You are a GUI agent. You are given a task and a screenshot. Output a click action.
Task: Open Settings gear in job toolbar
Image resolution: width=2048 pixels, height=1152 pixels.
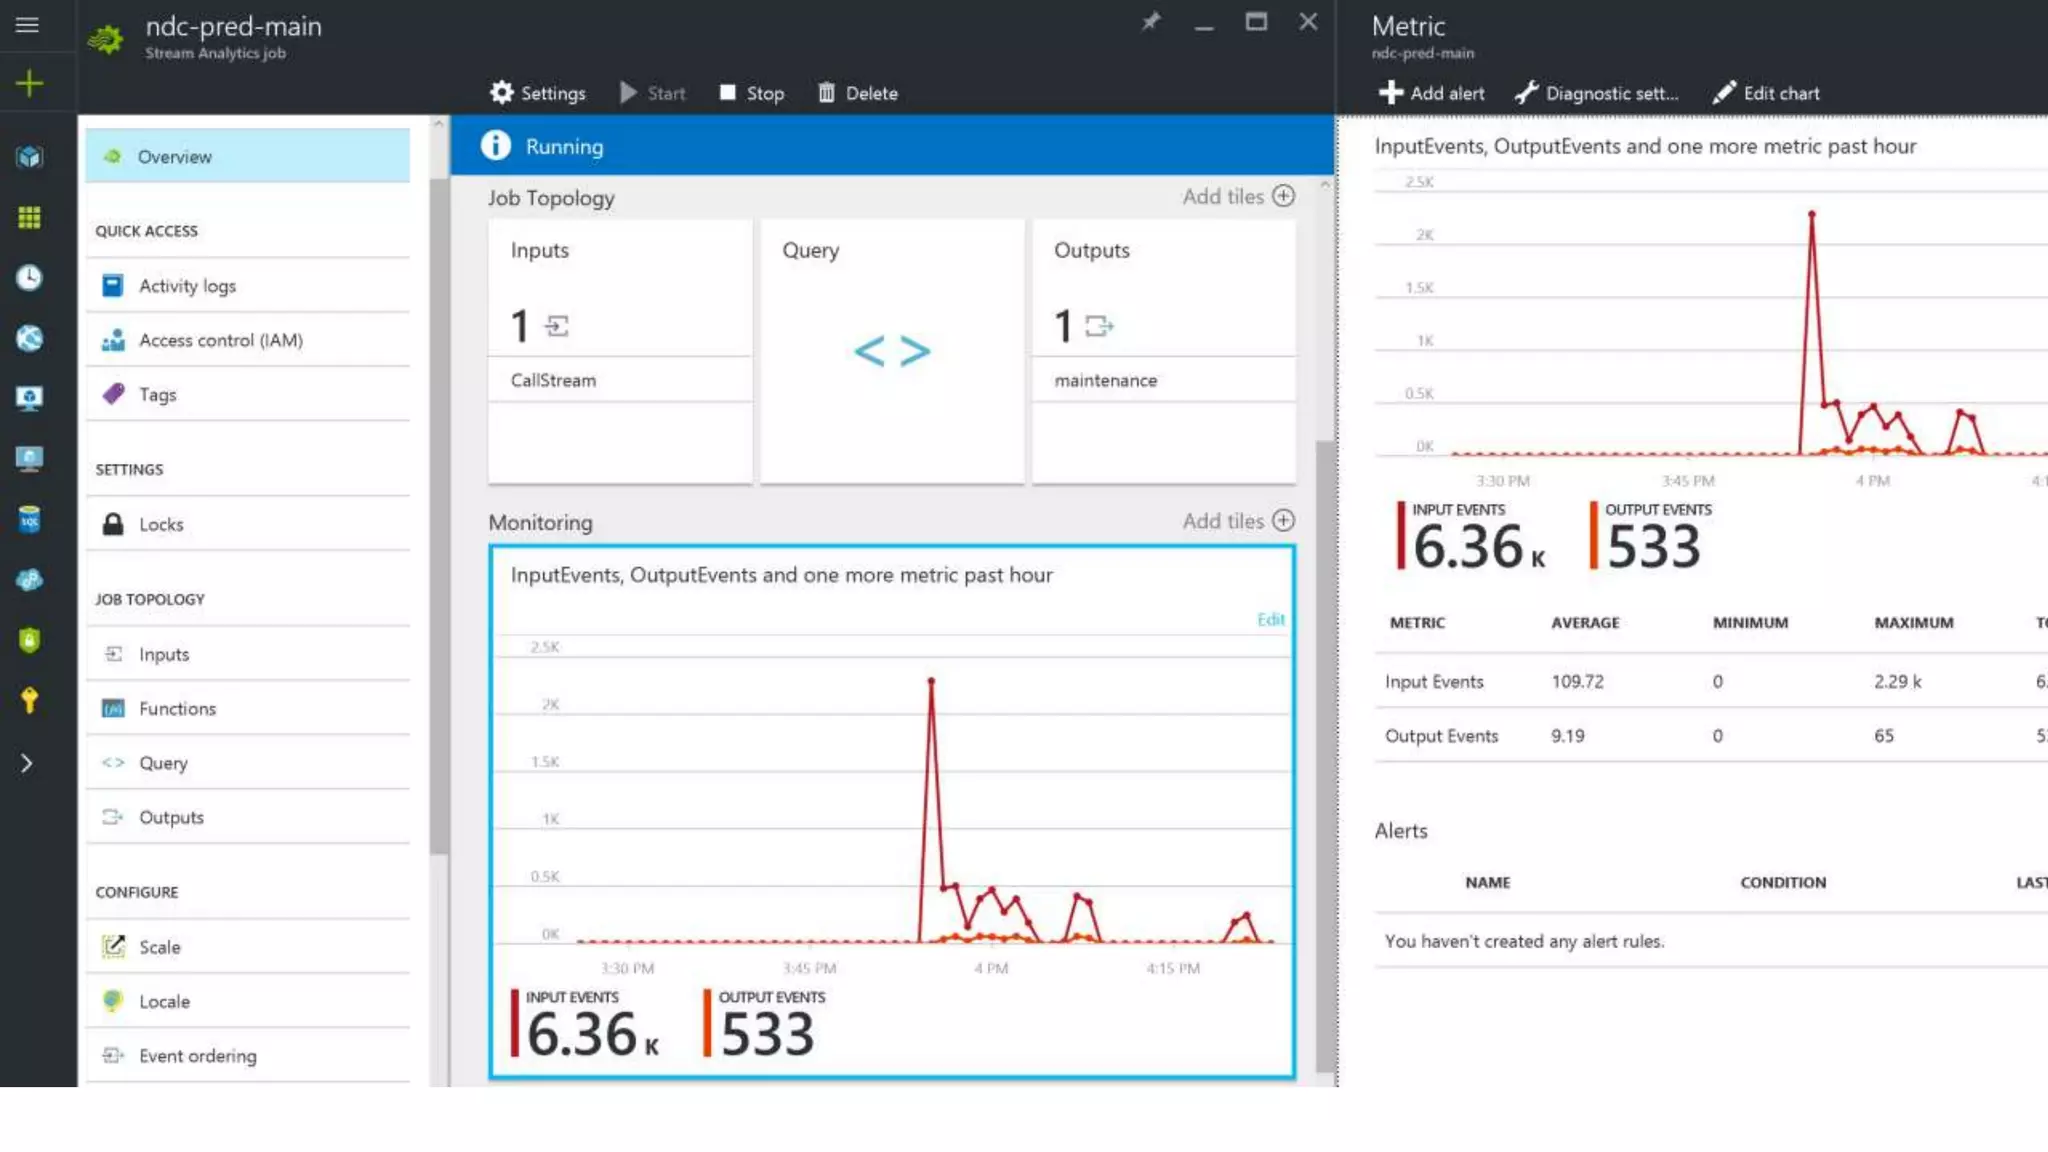[x=502, y=93]
